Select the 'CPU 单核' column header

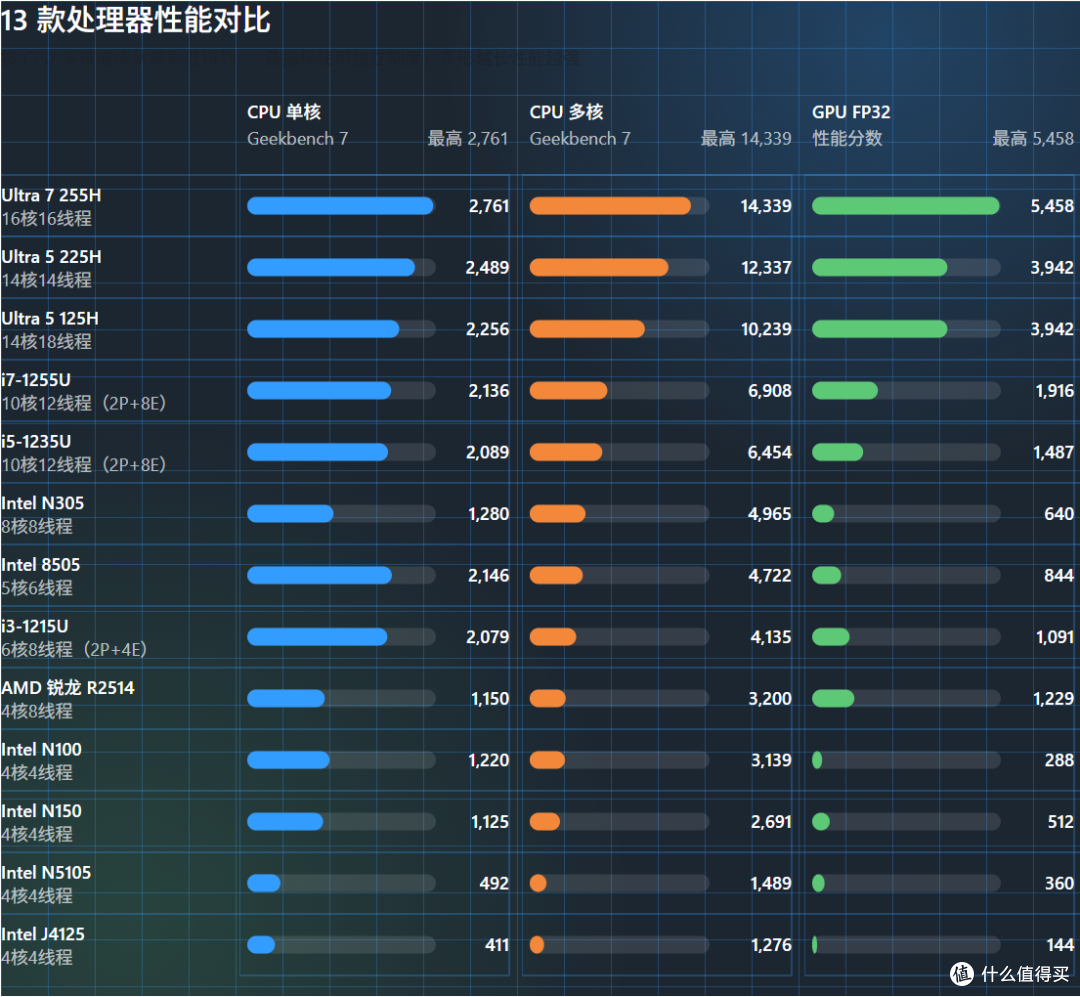pyautogui.click(x=284, y=112)
